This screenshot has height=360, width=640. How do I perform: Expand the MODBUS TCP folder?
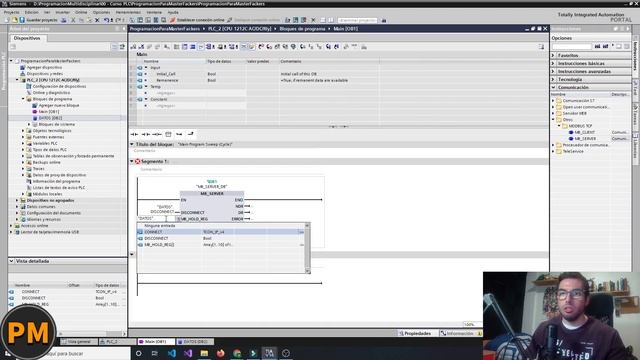coord(560,126)
